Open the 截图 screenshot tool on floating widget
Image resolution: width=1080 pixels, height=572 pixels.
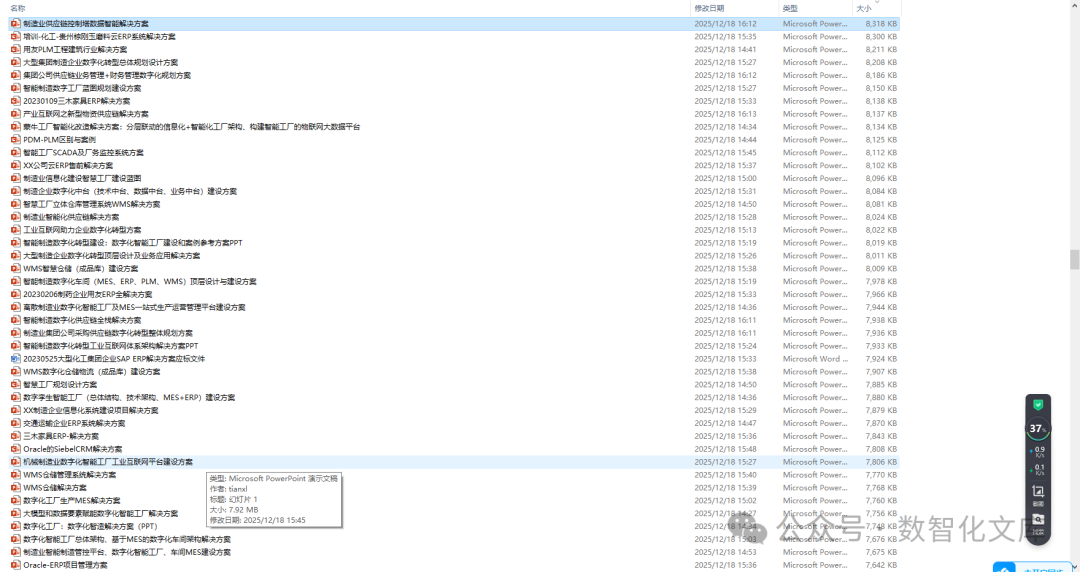click(x=1038, y=494)
